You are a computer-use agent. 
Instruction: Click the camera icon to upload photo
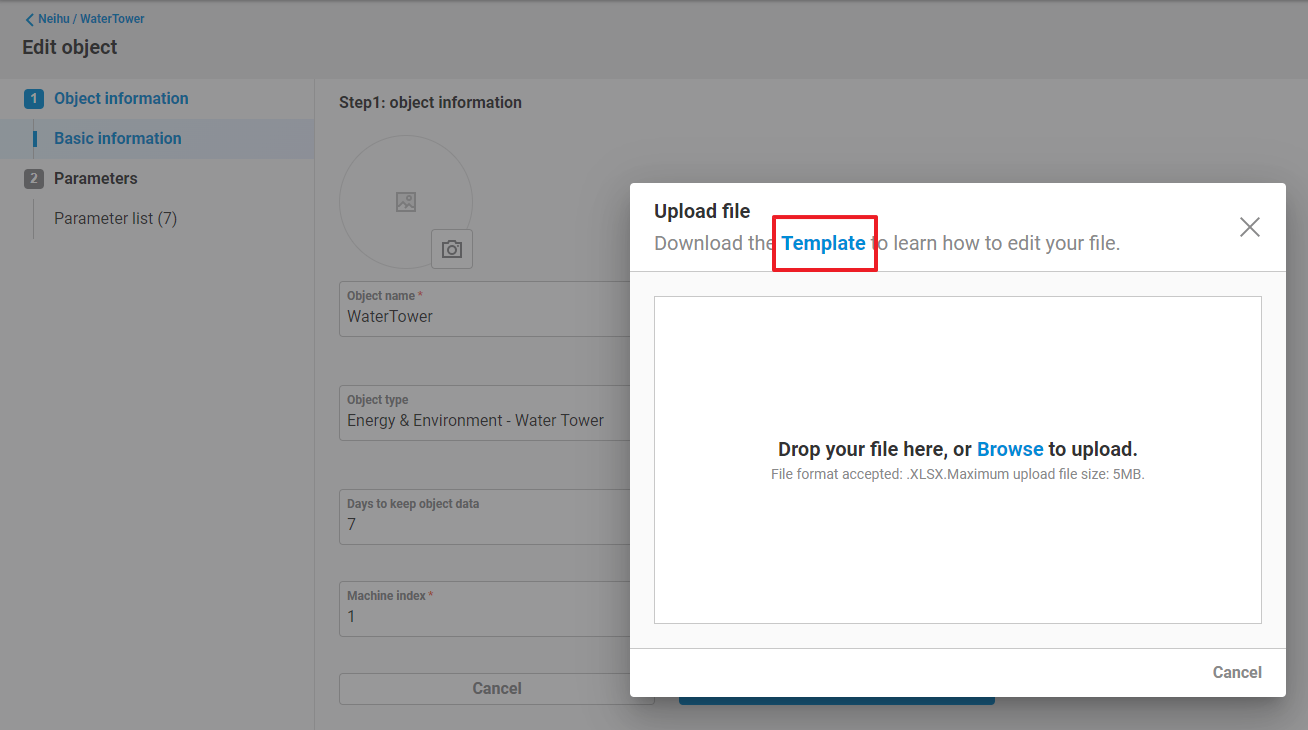coord(452,249)
